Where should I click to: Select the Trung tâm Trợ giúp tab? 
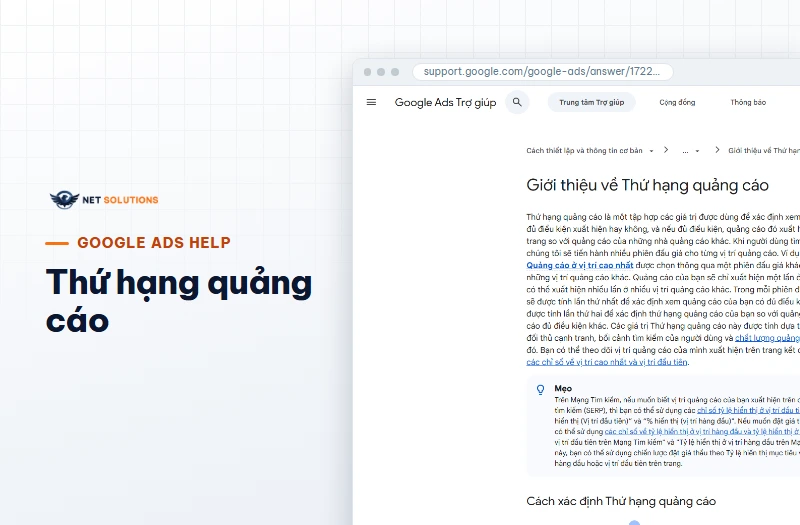pos(591,102)
